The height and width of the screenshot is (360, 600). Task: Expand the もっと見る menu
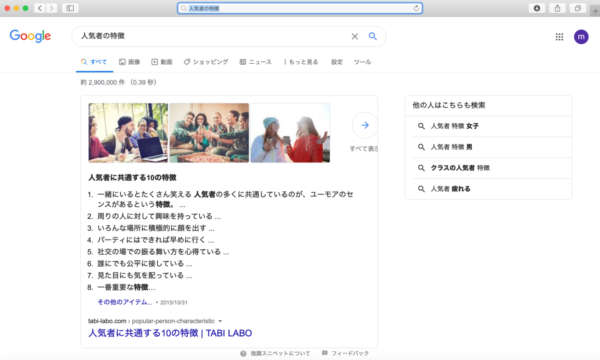(301, 62)
